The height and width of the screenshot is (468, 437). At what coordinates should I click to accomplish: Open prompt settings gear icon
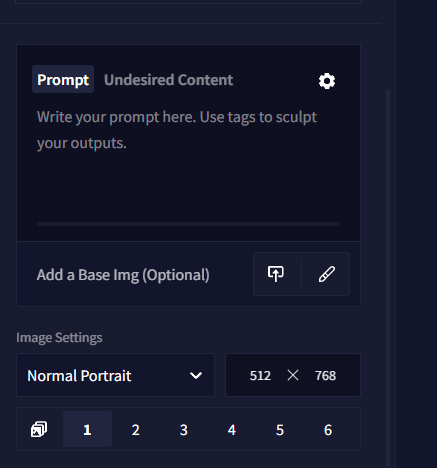(x=327, y=81)
